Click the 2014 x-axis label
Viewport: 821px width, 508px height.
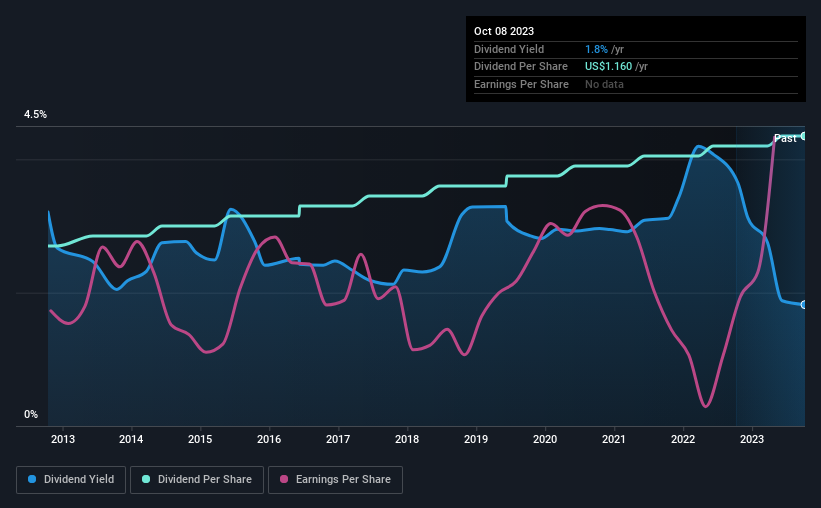click(131, 439)
